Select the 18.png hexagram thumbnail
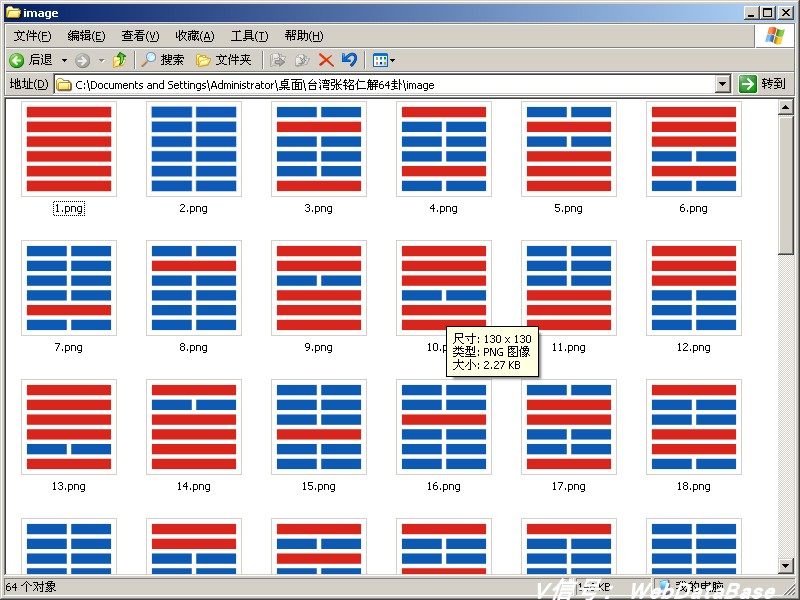 (694, 427)
